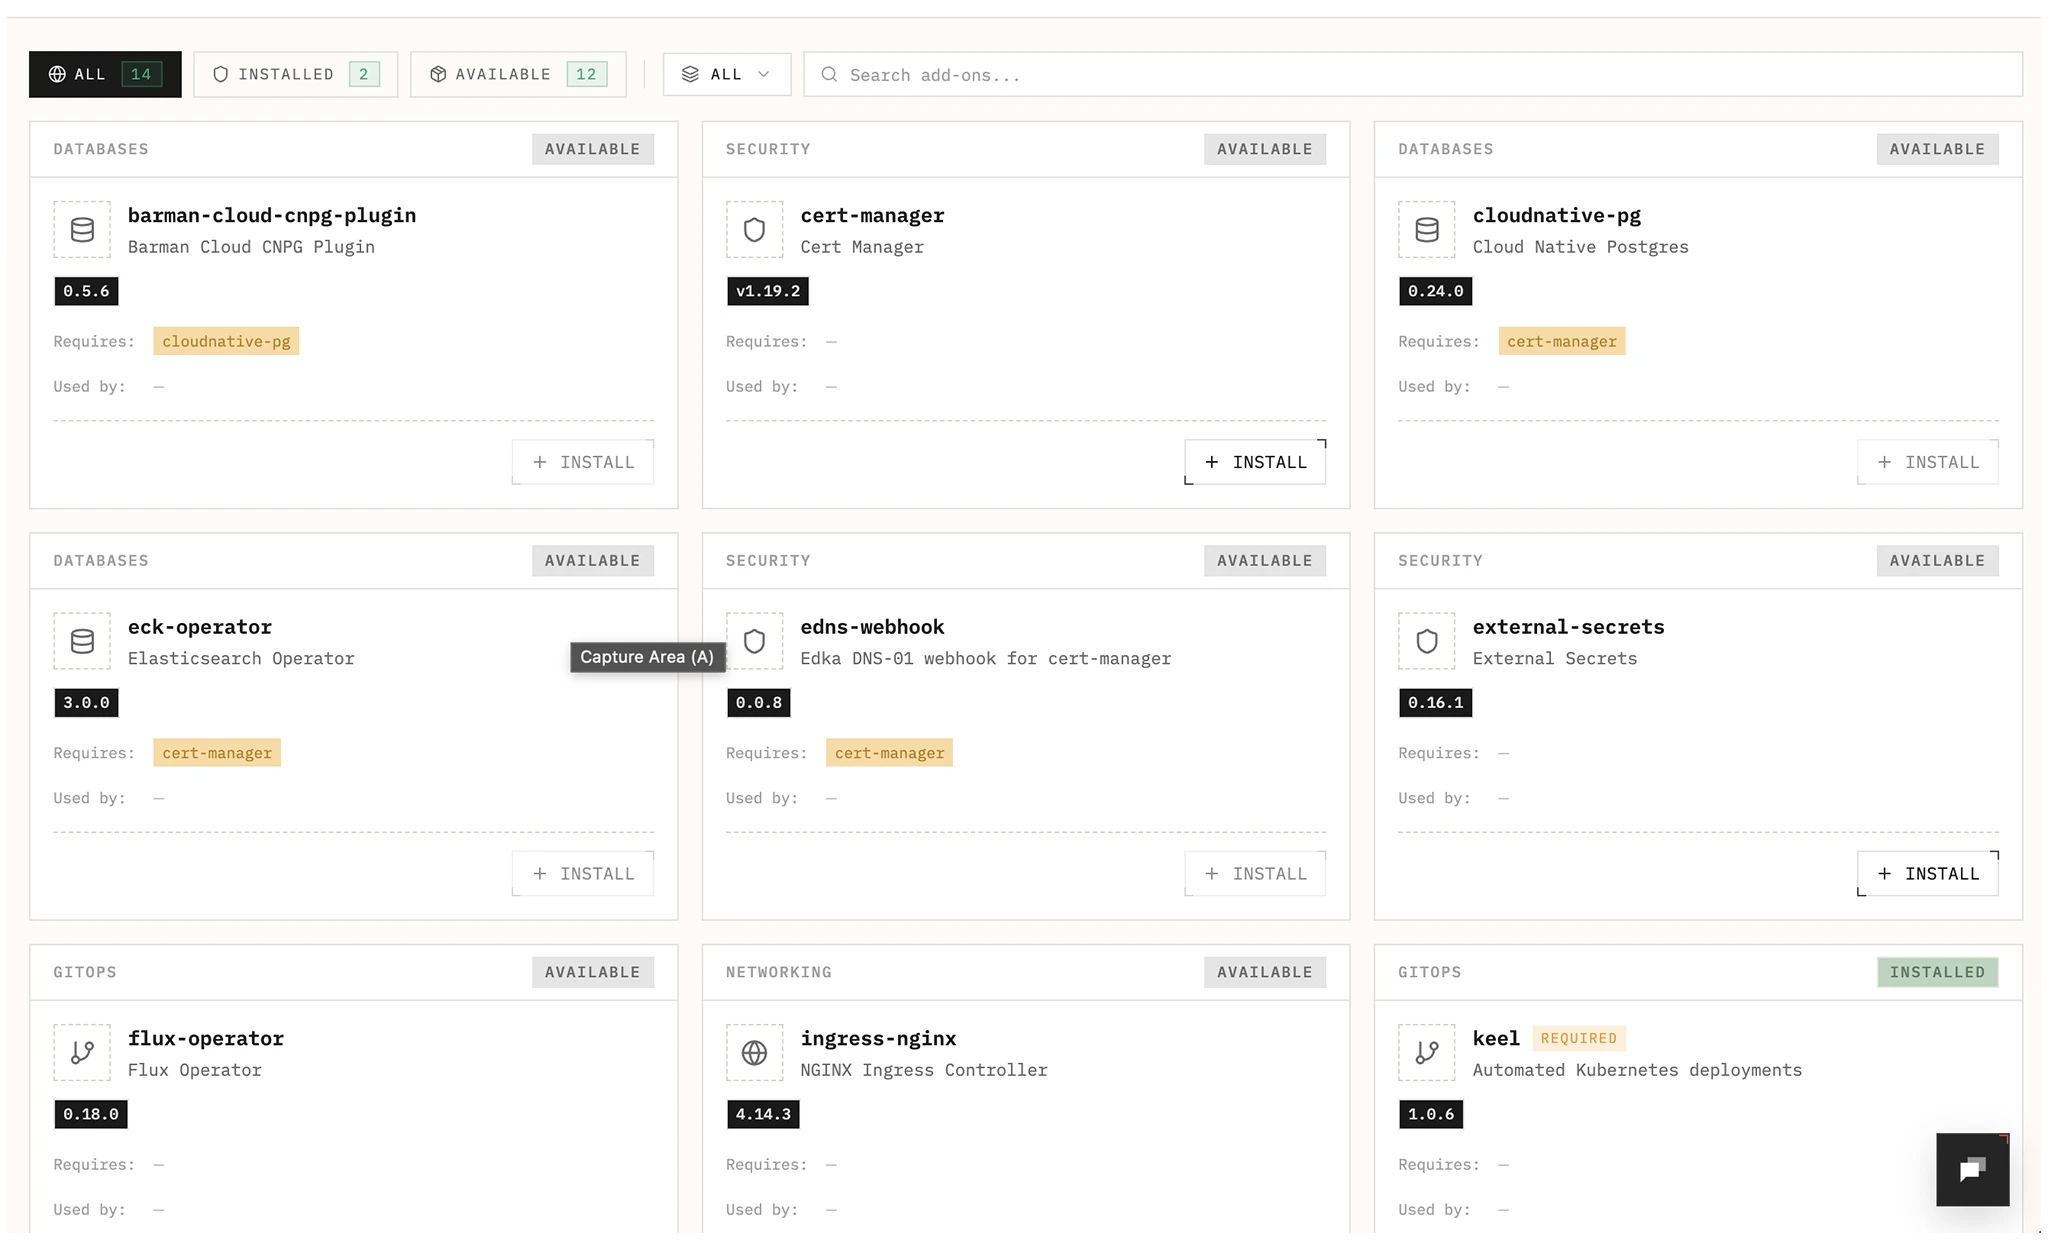Switch to the Available filter tab
This screenshot has width=2048, height=1240.
(x=518, y=74)
